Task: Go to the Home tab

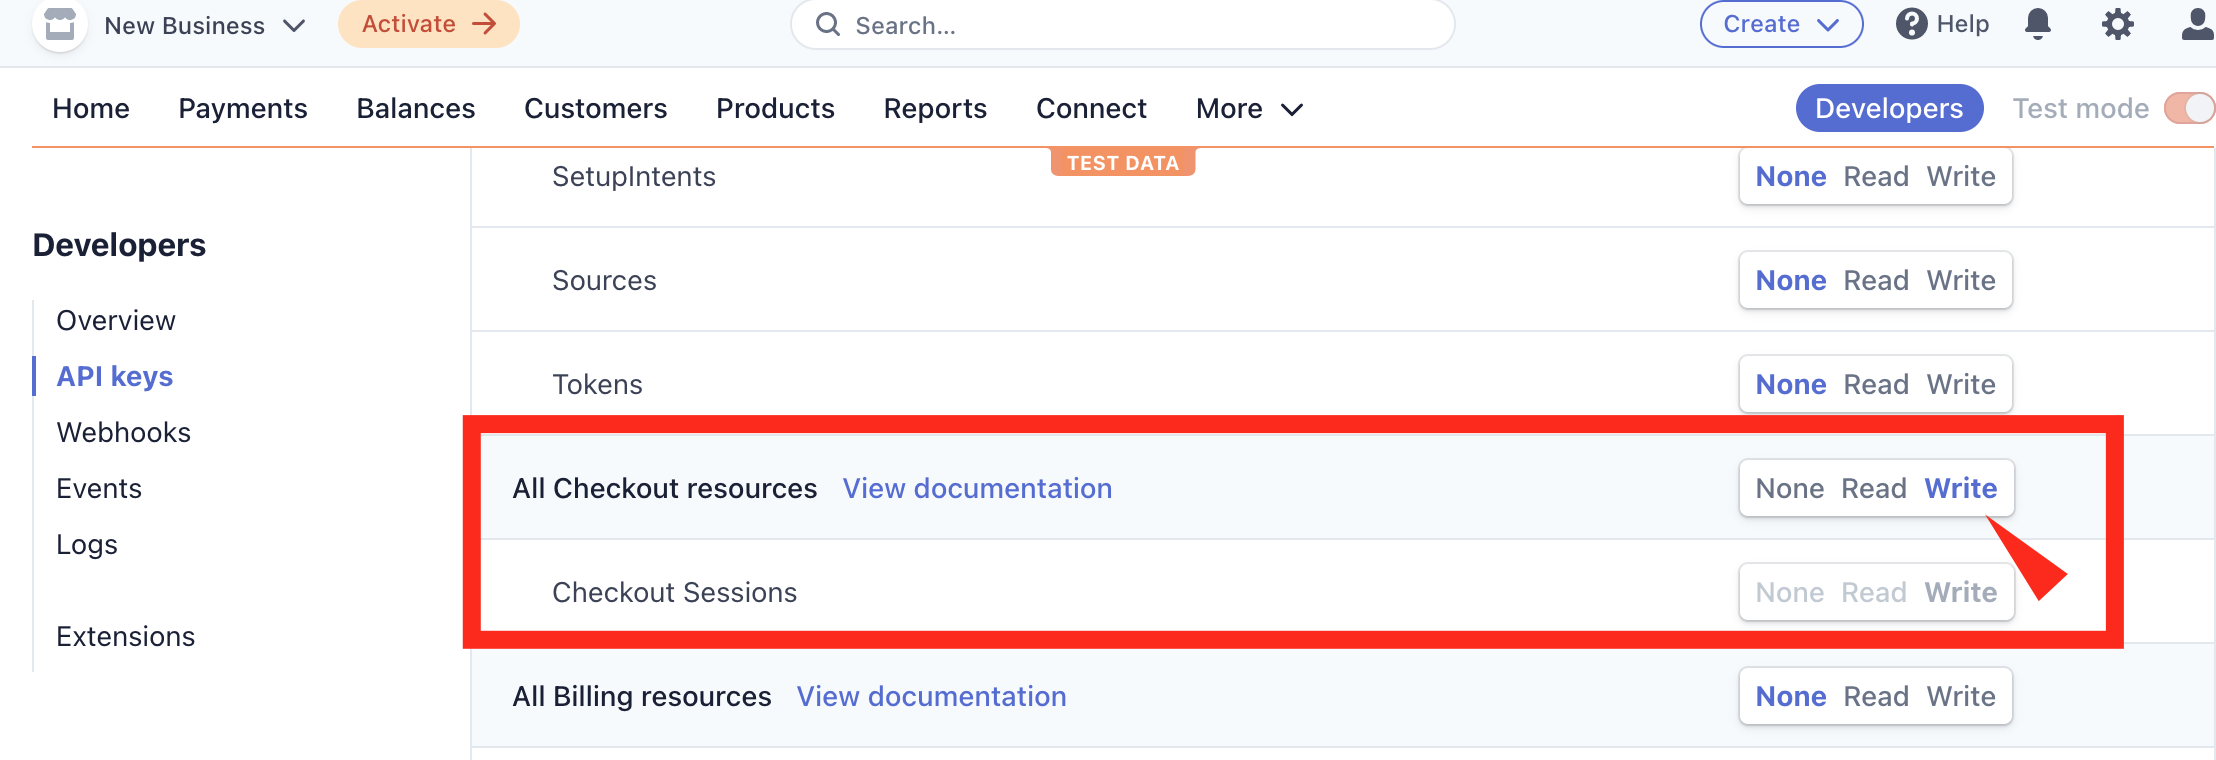Action: click(91, 108)
